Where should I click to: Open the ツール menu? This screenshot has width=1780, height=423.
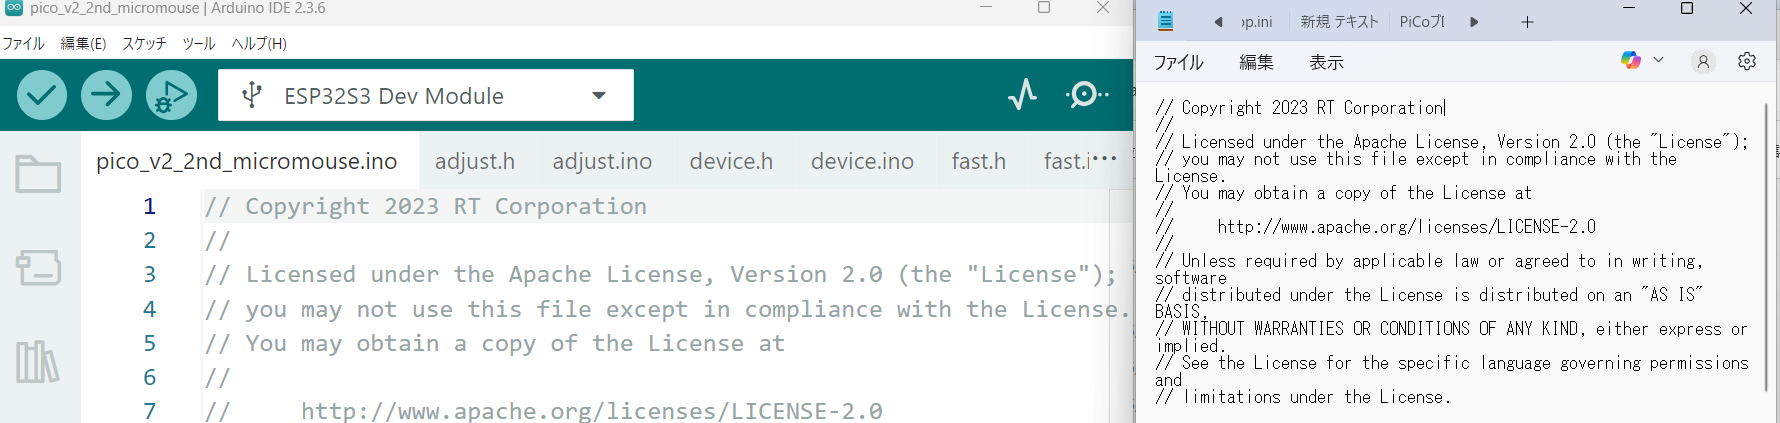(x=199, y=43)
